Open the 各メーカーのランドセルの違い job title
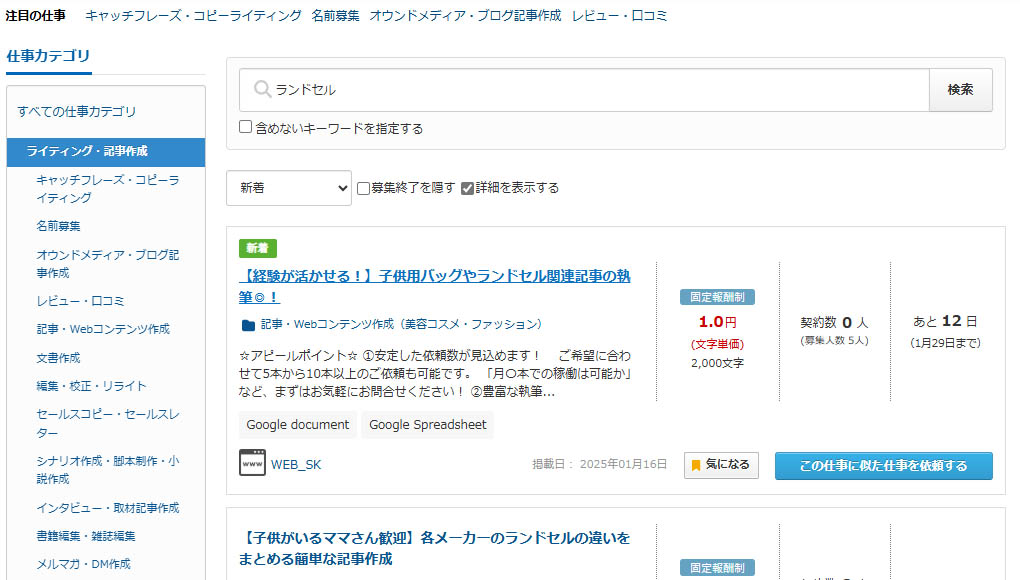 (435, 548)
